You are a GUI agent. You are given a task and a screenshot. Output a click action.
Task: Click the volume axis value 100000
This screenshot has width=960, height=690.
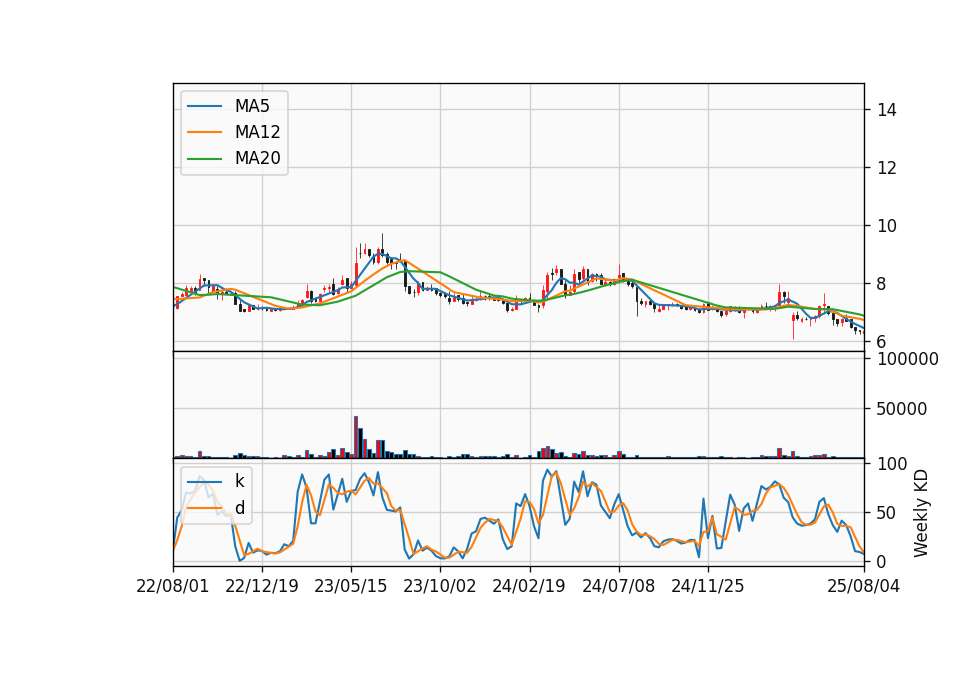[908, 359]
